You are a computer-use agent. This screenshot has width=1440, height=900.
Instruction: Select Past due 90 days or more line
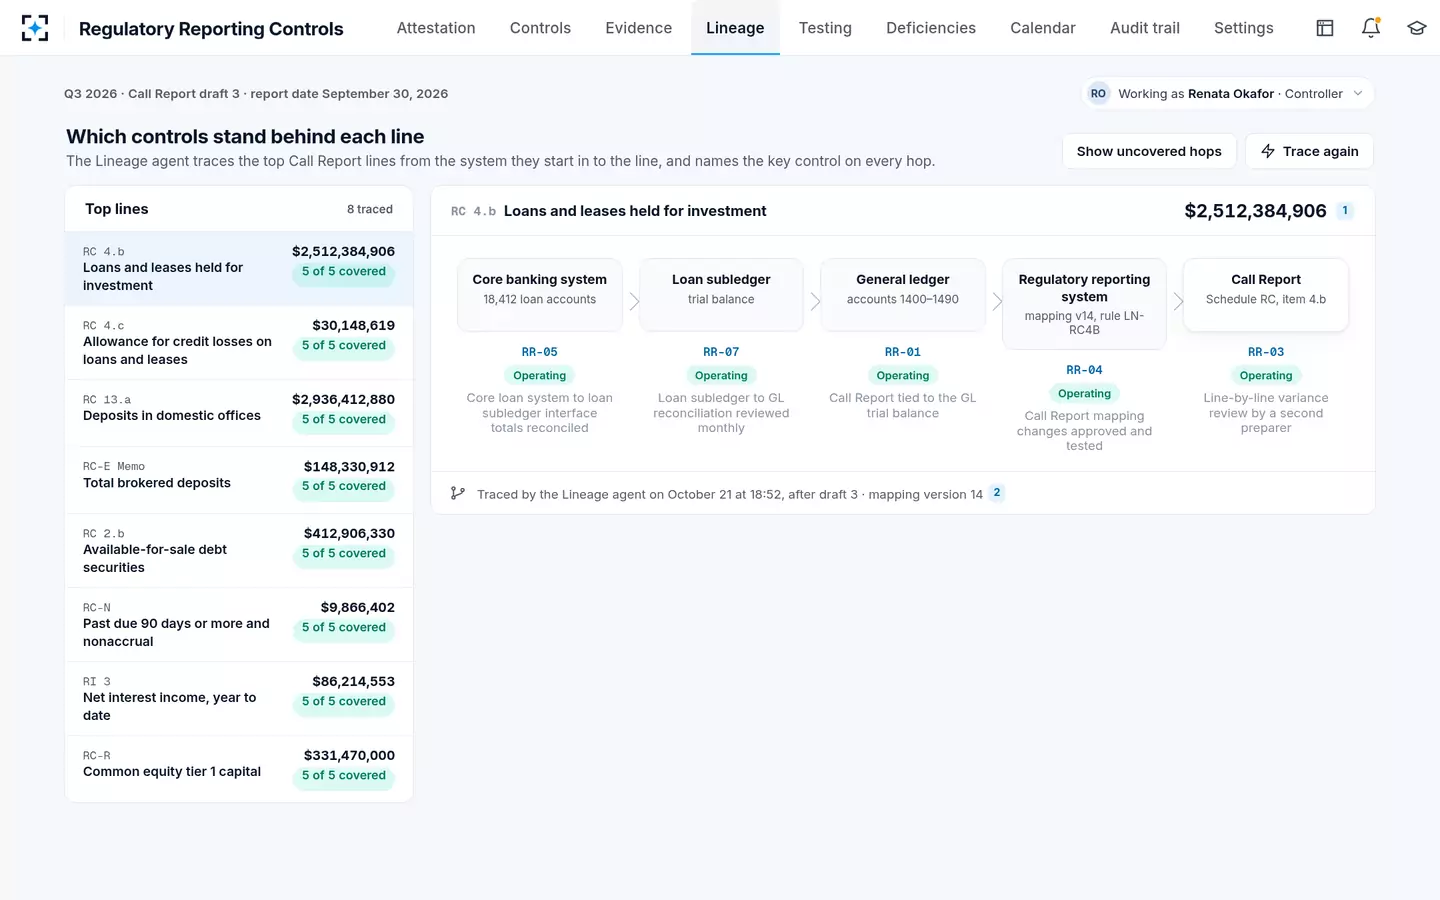pyautogui.click(x=239, y=625)
